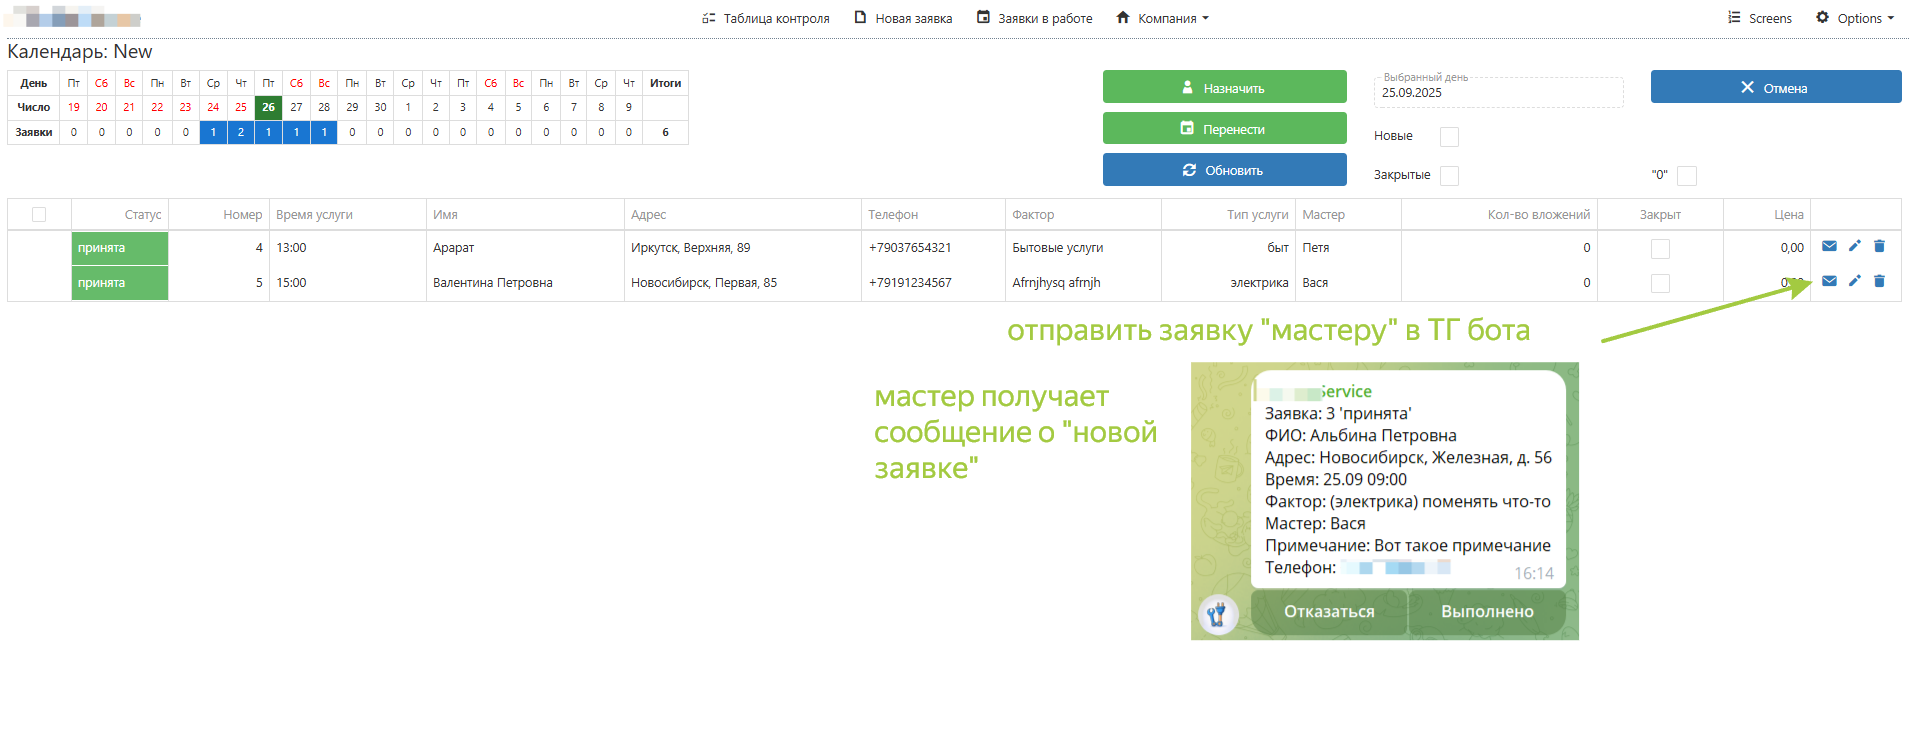Select day 27 in the calendar row
The width and height of the screenshot is (1912, 733).
coord(296,107)
